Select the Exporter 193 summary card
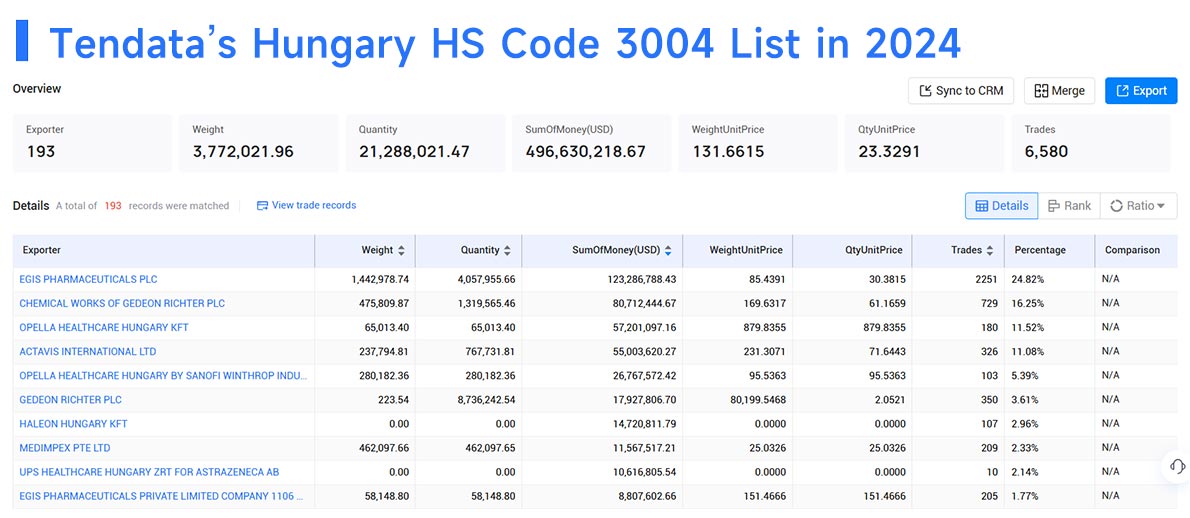This screenshot has width=1190, height=518. pyautogui.click(x=92, y=143)
